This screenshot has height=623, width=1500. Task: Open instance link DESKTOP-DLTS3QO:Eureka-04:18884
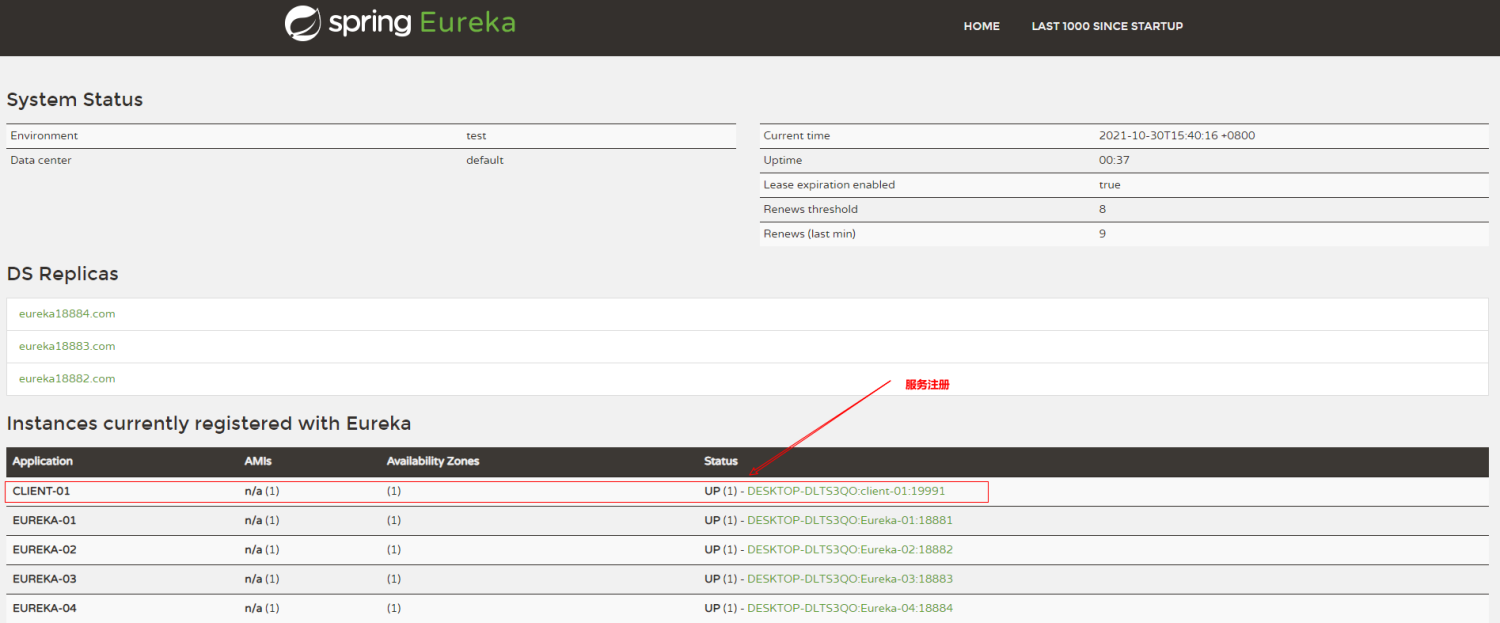[850, 608]
